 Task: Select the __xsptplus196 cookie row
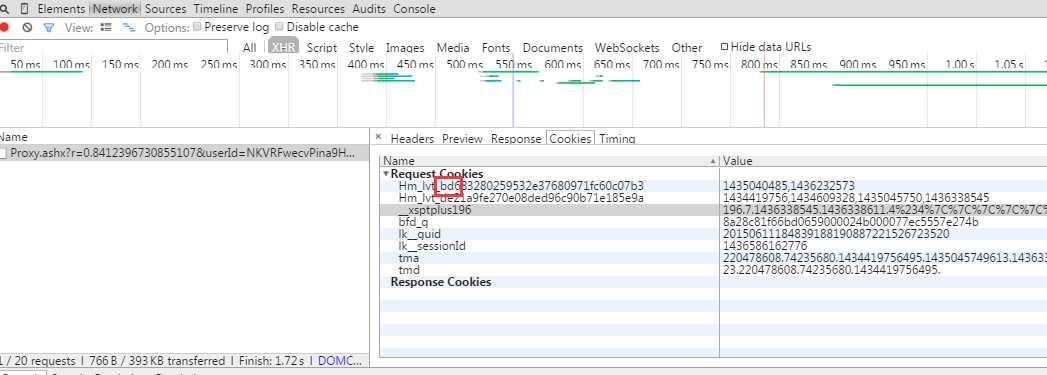tap(713, 210)
